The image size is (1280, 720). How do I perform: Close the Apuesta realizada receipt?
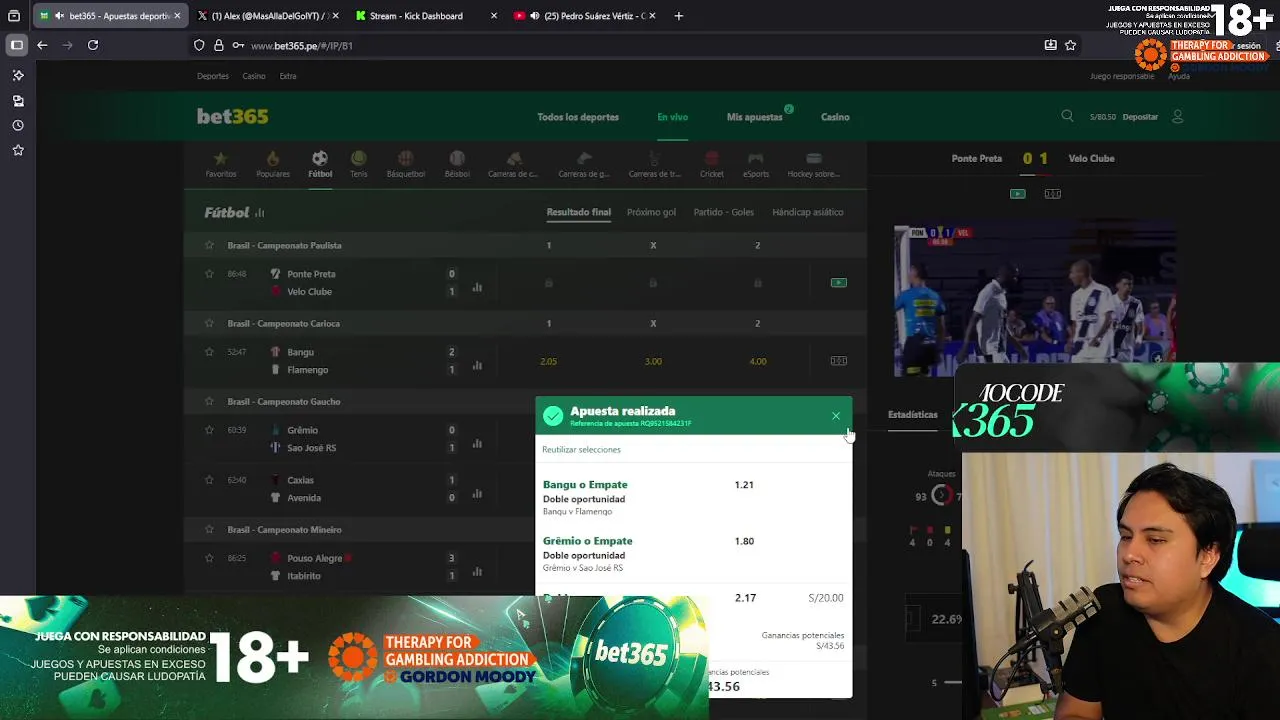tap(836, 416)
